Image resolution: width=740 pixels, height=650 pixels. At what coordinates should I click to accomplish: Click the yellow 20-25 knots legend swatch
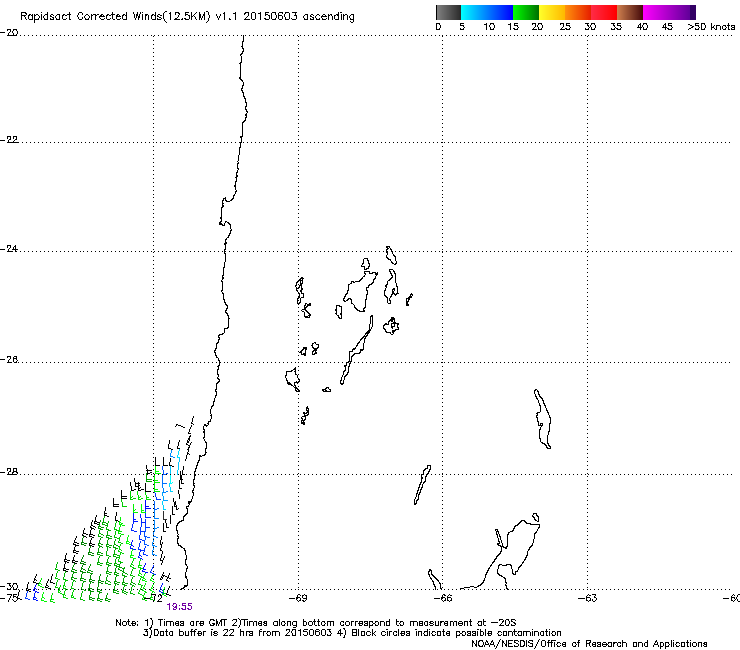point(552,12)
